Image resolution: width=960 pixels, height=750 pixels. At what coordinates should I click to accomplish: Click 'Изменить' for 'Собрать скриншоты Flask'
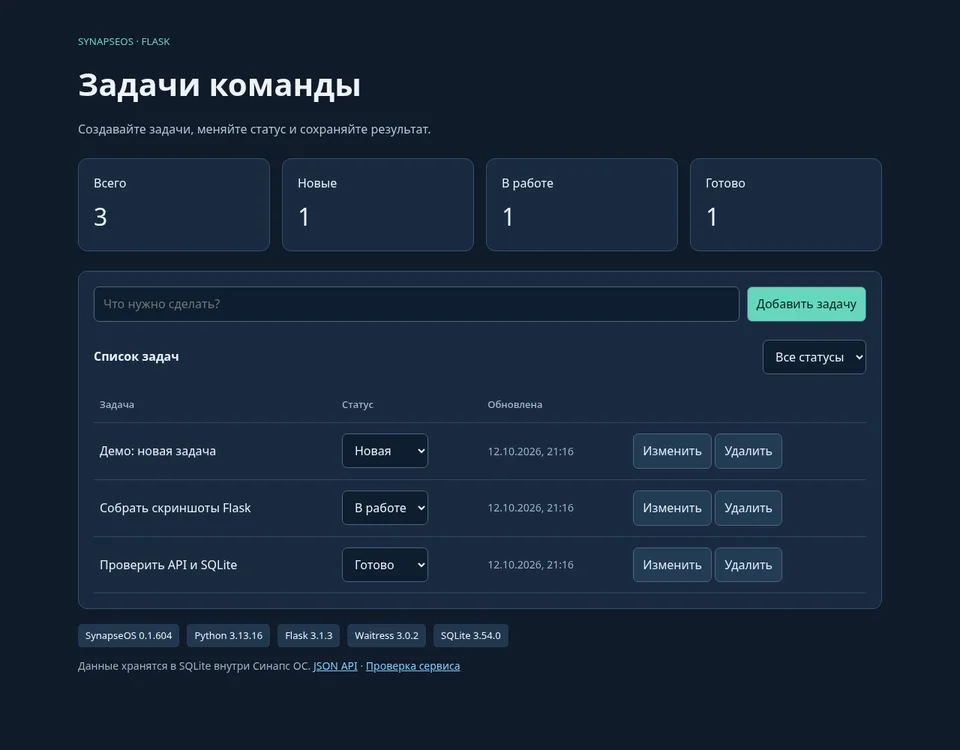[x=672, y=508]
